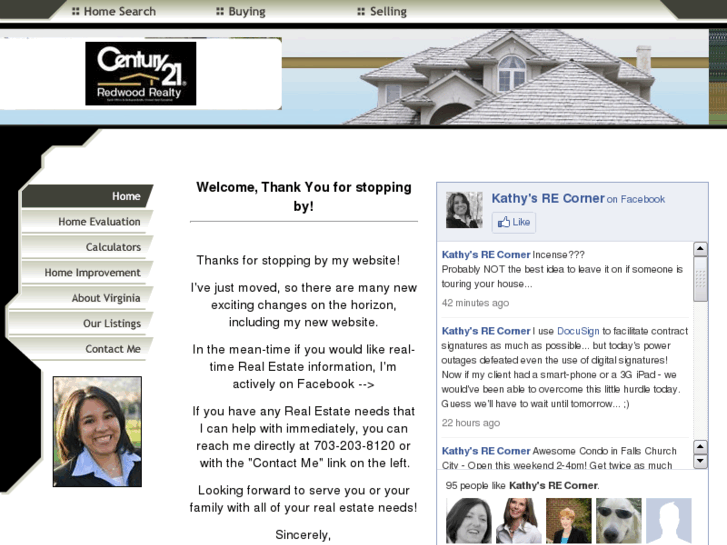The height and width of the screenshot is (545, 727).
Task: Click the house banner image
Action: coord(495,77)
